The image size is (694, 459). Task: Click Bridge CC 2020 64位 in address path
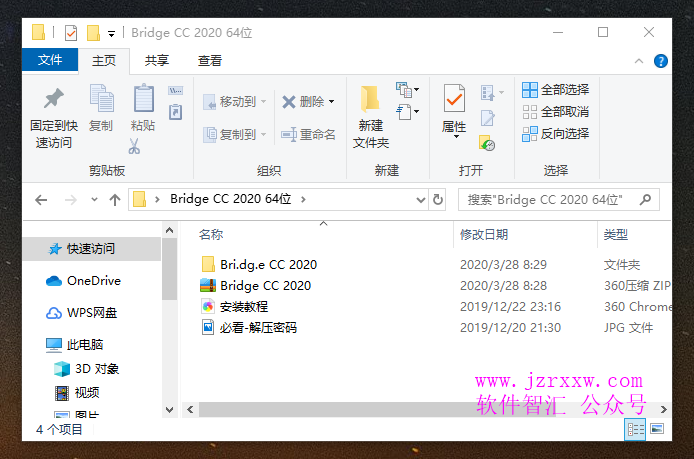(x=231, y=199)
